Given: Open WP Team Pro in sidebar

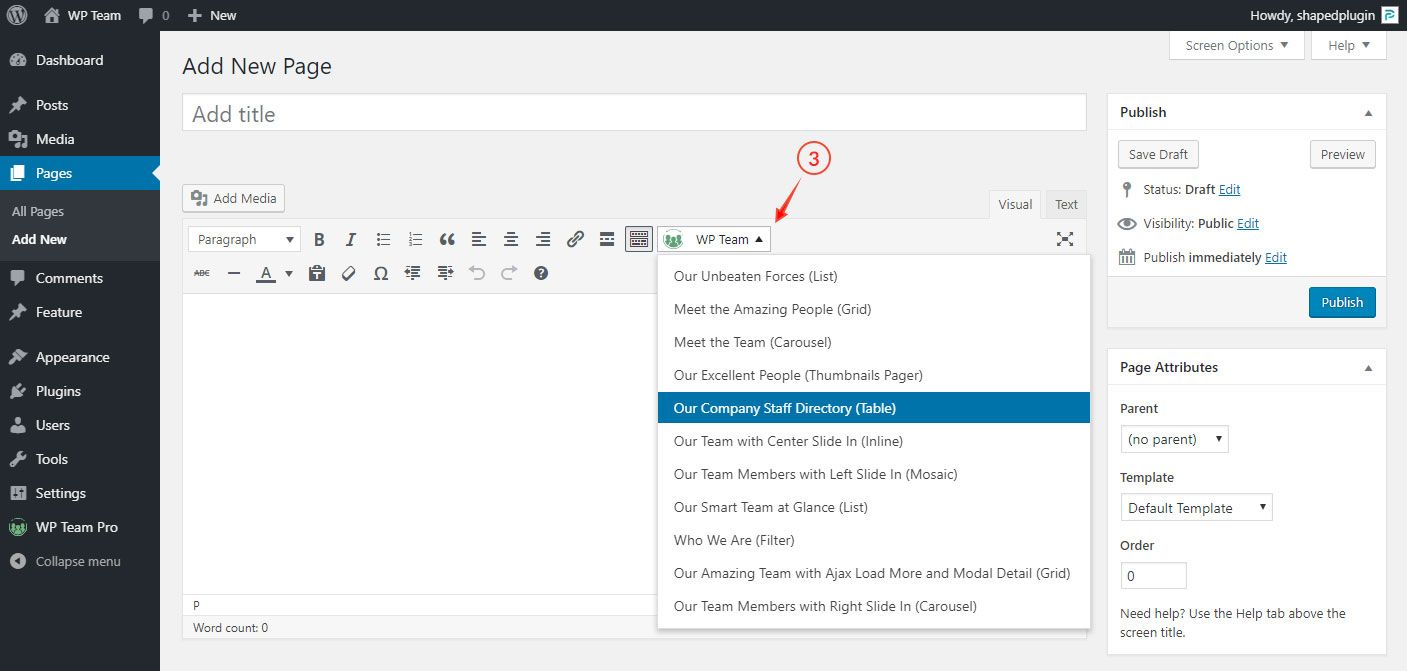Looking at the screenshot, I should click(77, 527).
